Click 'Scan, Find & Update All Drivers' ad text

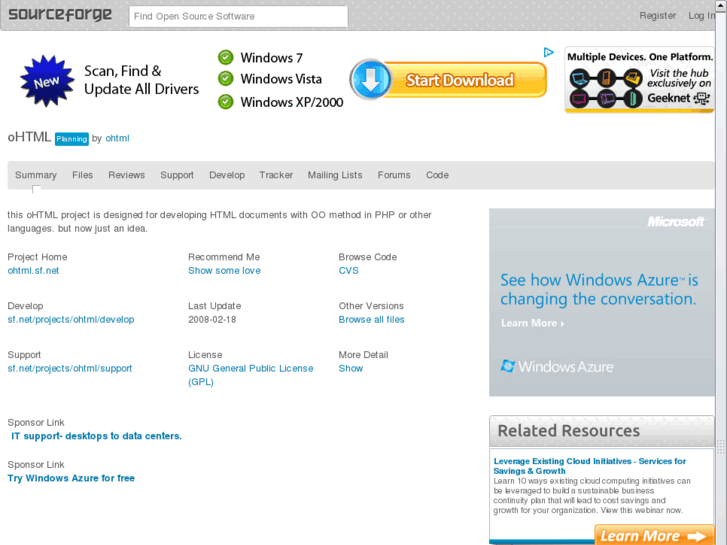coord(141,80)
